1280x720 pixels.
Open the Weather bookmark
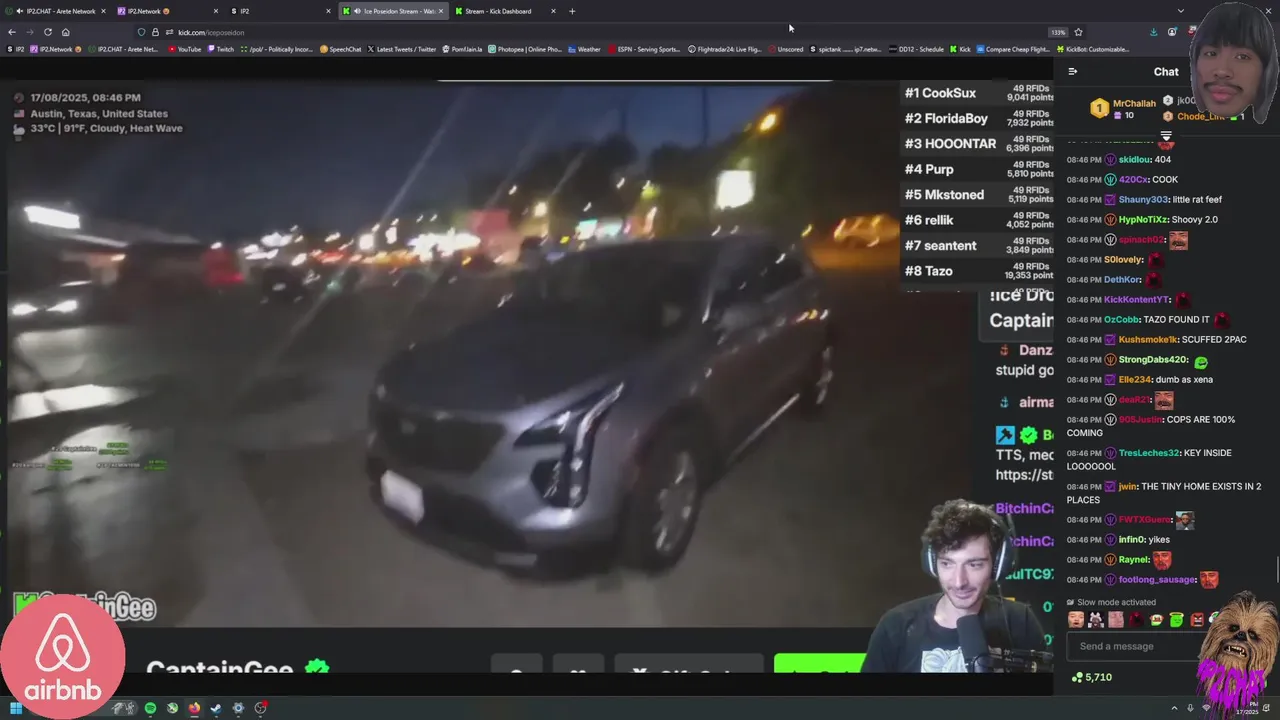pyautogui.click(x=585, y=49)
